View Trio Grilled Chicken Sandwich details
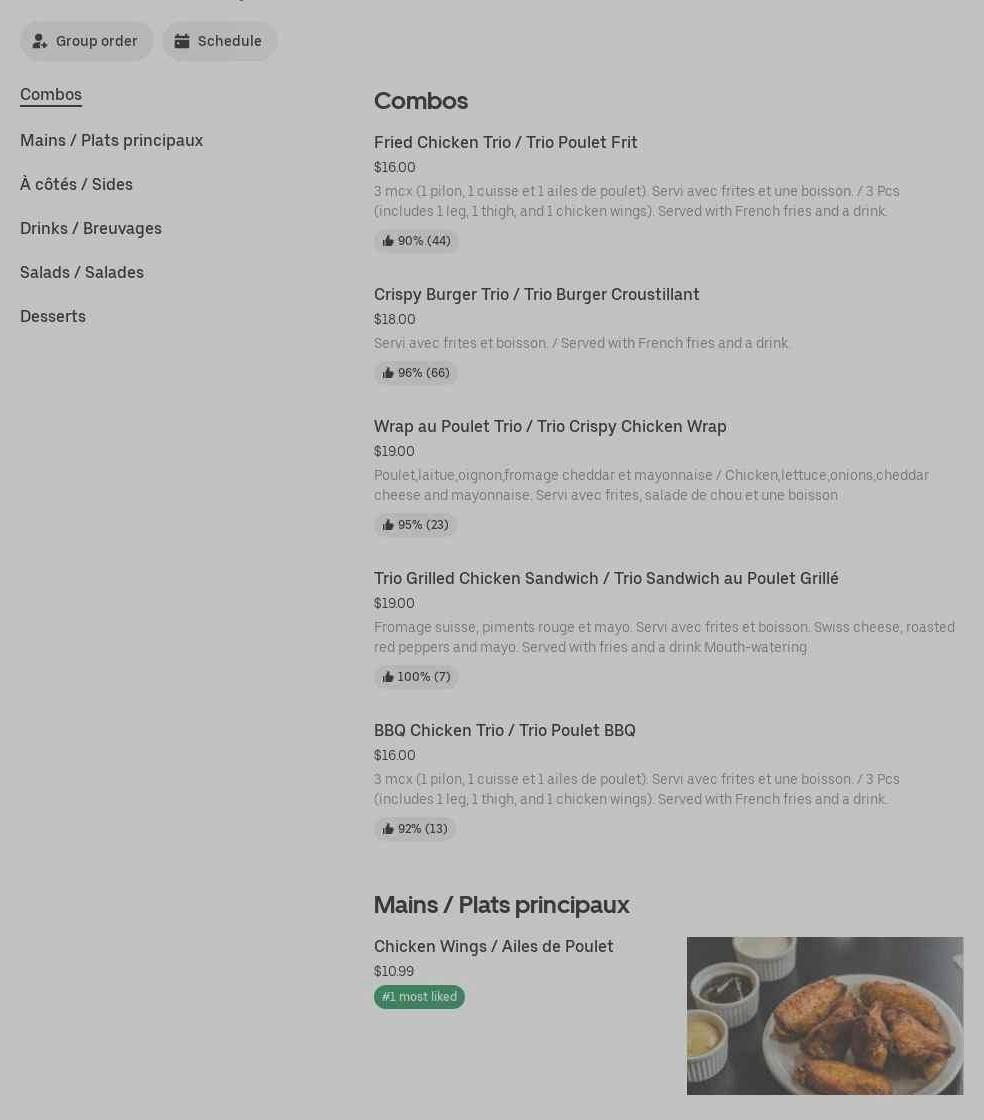This screenshot has height=1120, width=984. [x=606, y=578]
